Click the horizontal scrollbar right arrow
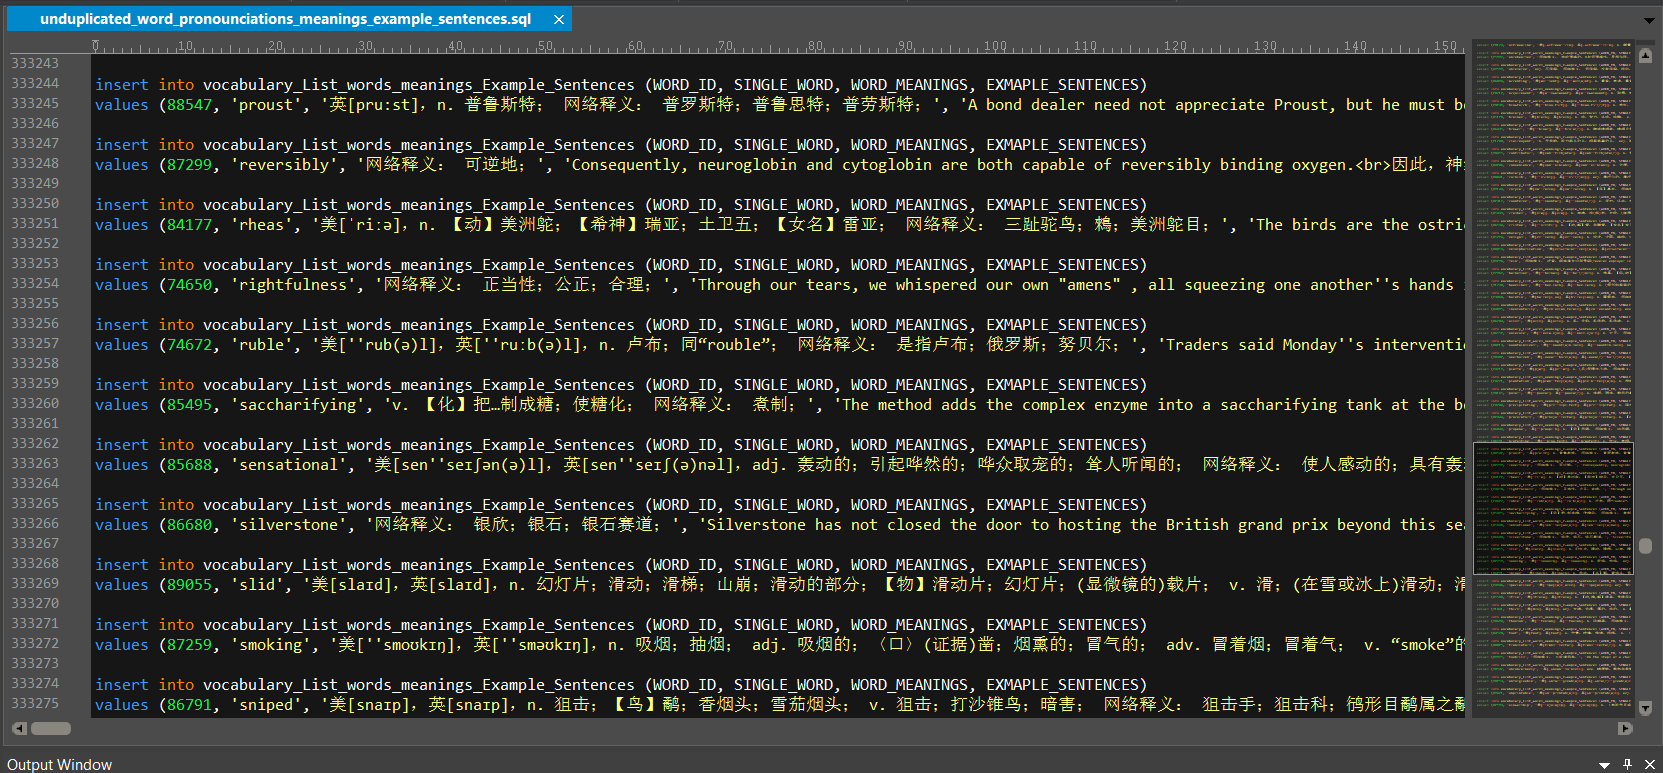 click(x=1625, y=728)
